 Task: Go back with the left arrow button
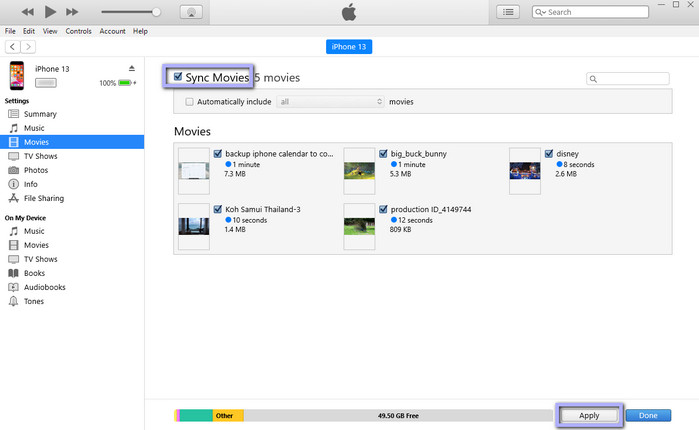tap(12, 47)
